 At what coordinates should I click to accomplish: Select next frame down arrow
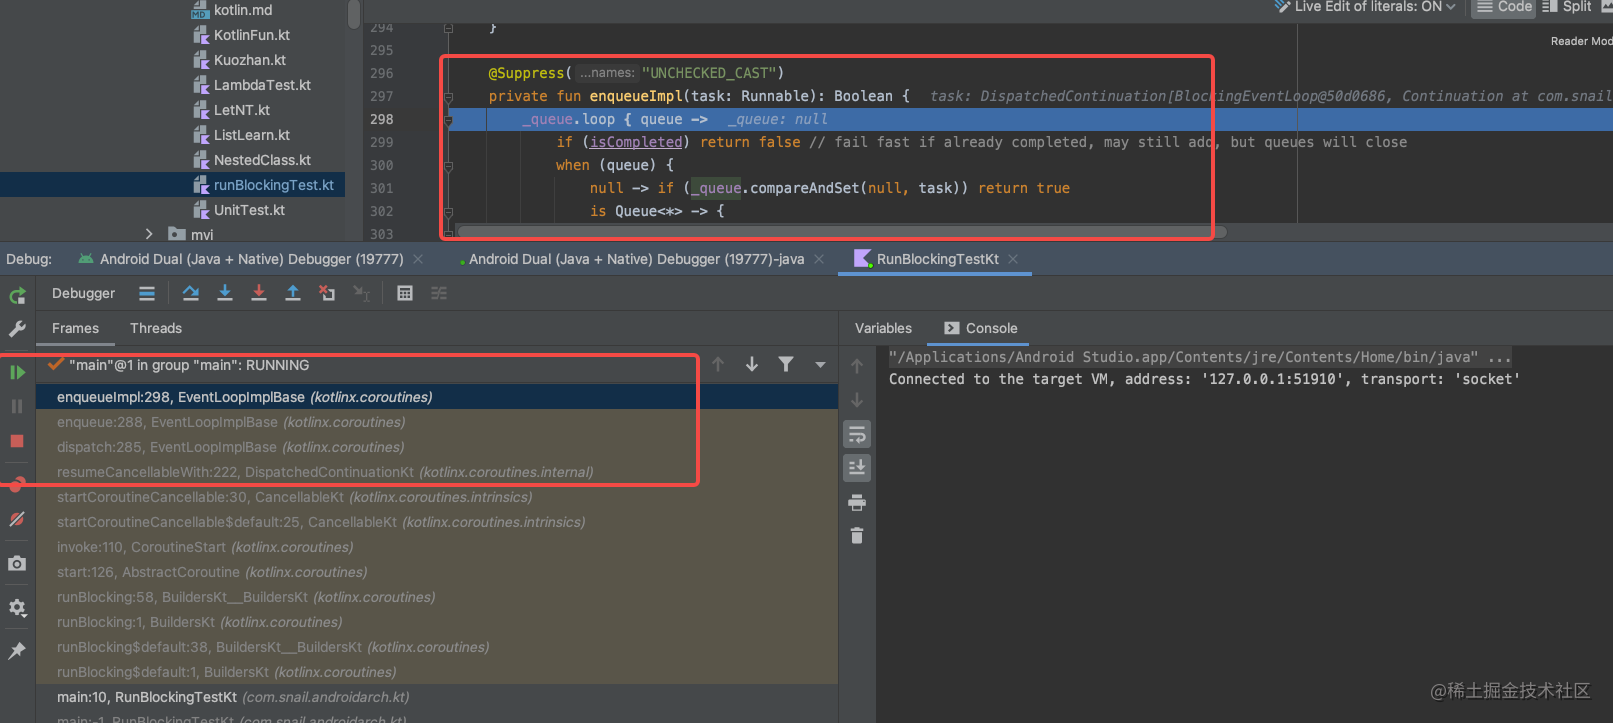[752, 365]
